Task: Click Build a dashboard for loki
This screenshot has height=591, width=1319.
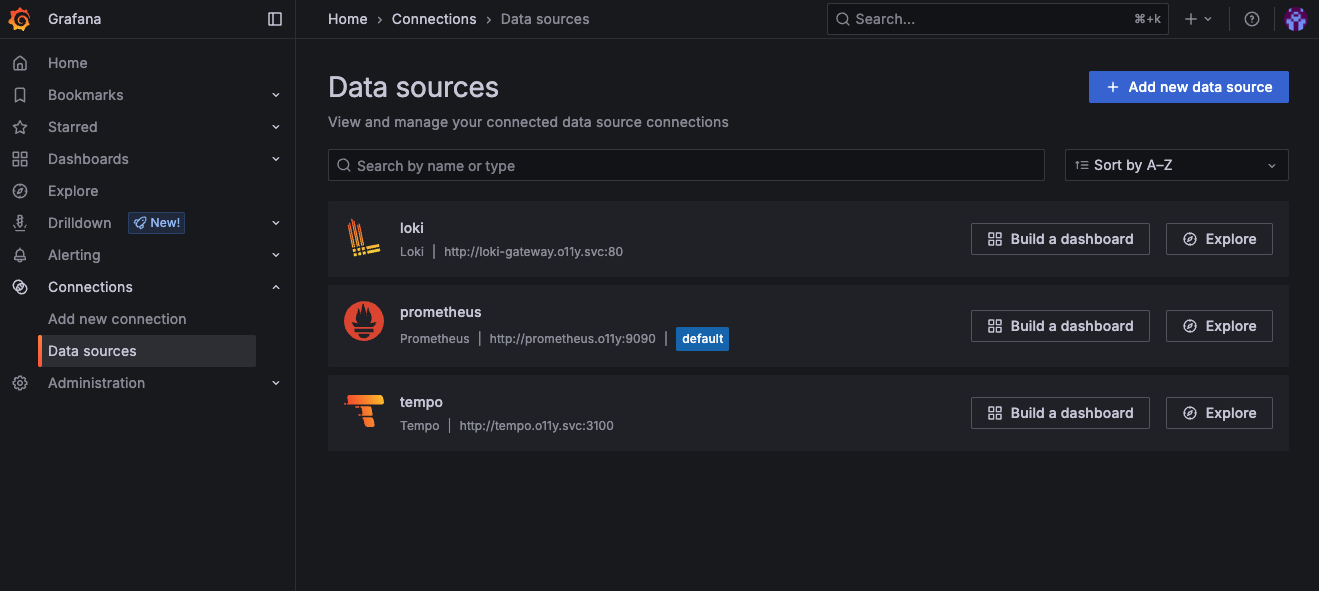Action: [x=1060, y=239]
